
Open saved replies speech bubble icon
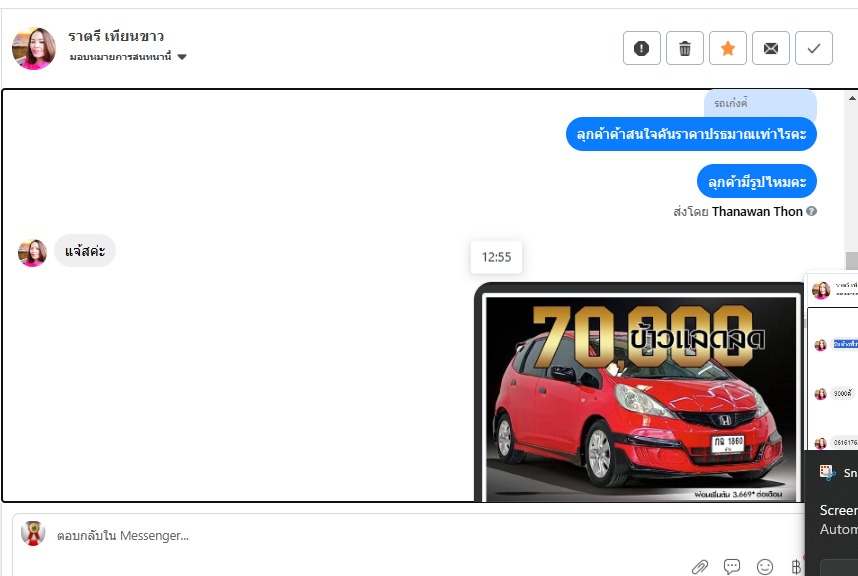(732, 566)
